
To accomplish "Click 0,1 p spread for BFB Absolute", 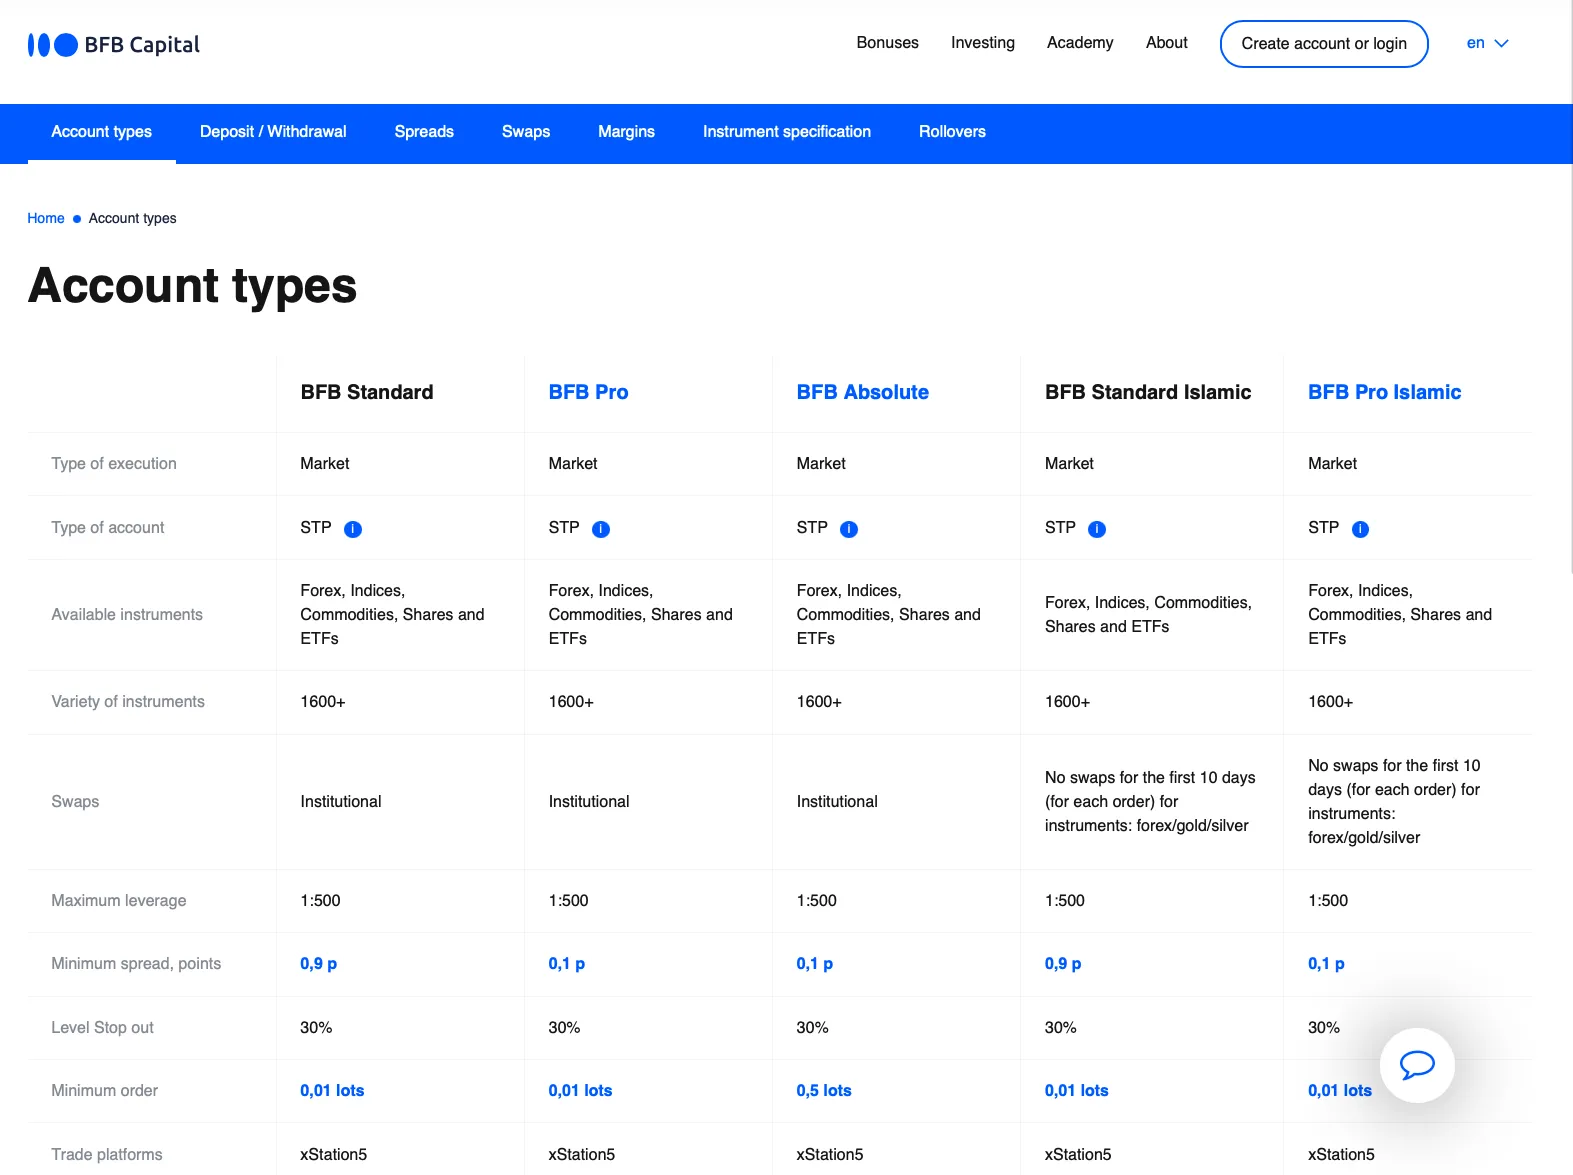I will 815,964.
